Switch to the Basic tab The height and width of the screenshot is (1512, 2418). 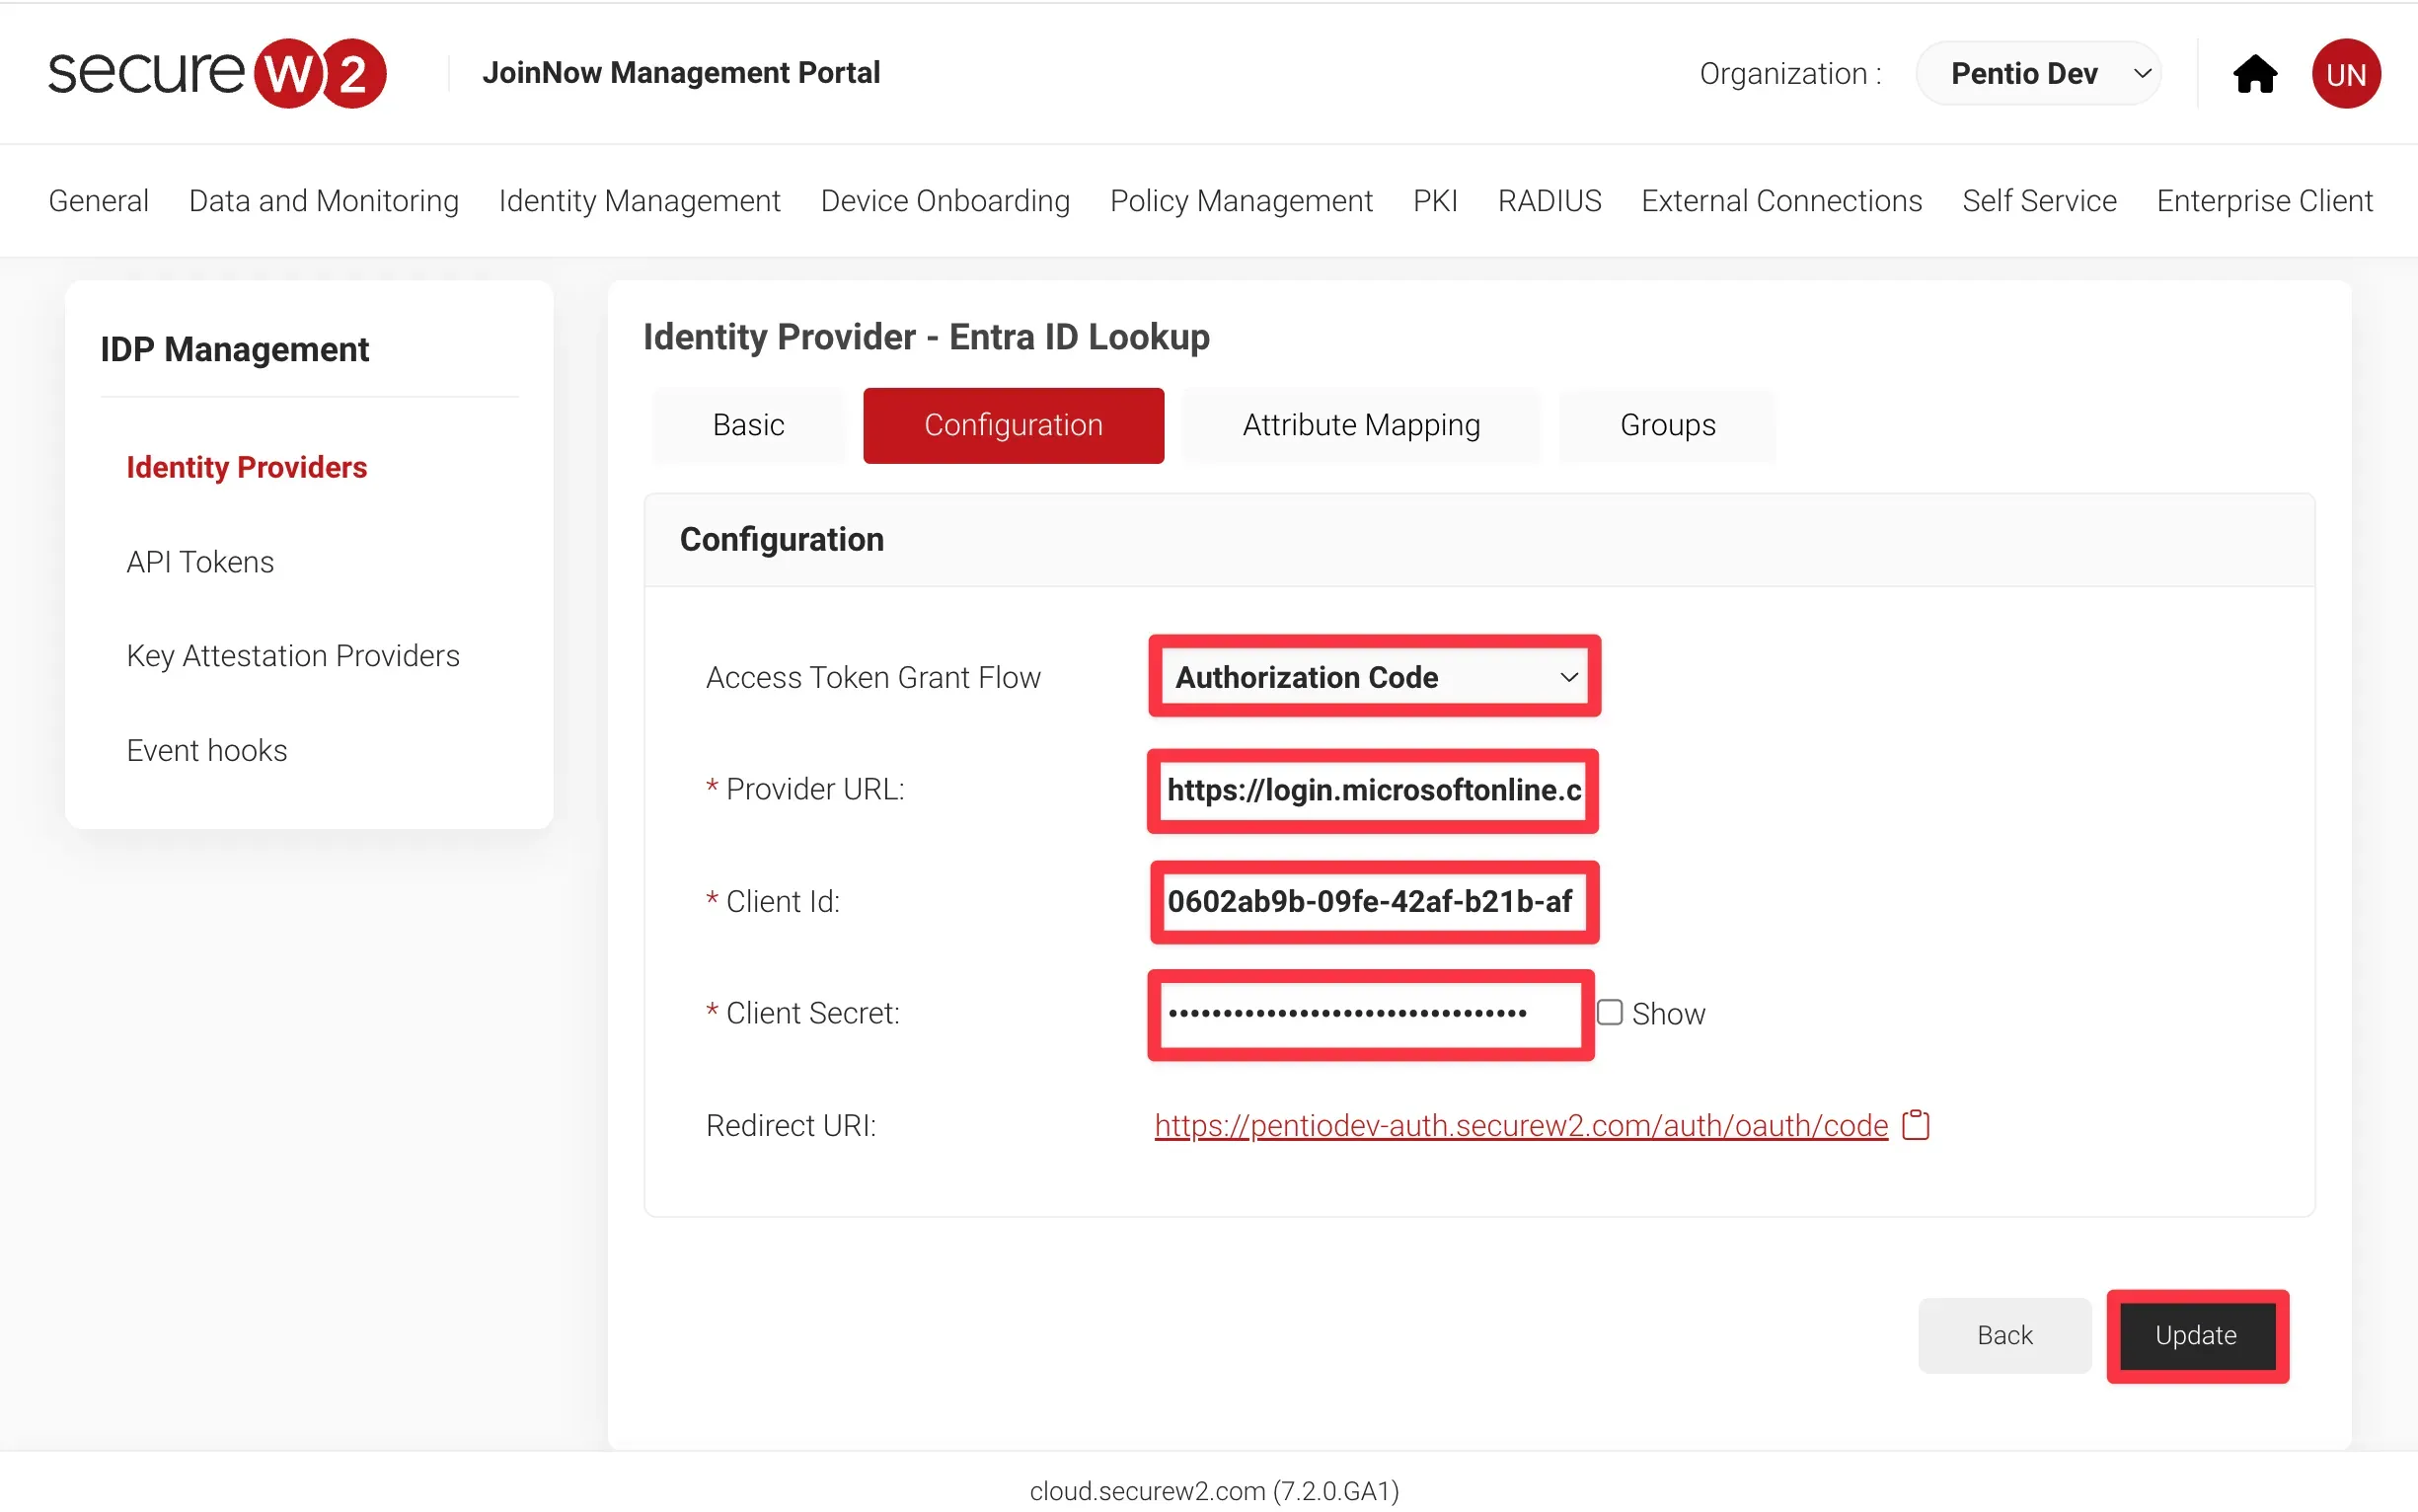(747, 424)
